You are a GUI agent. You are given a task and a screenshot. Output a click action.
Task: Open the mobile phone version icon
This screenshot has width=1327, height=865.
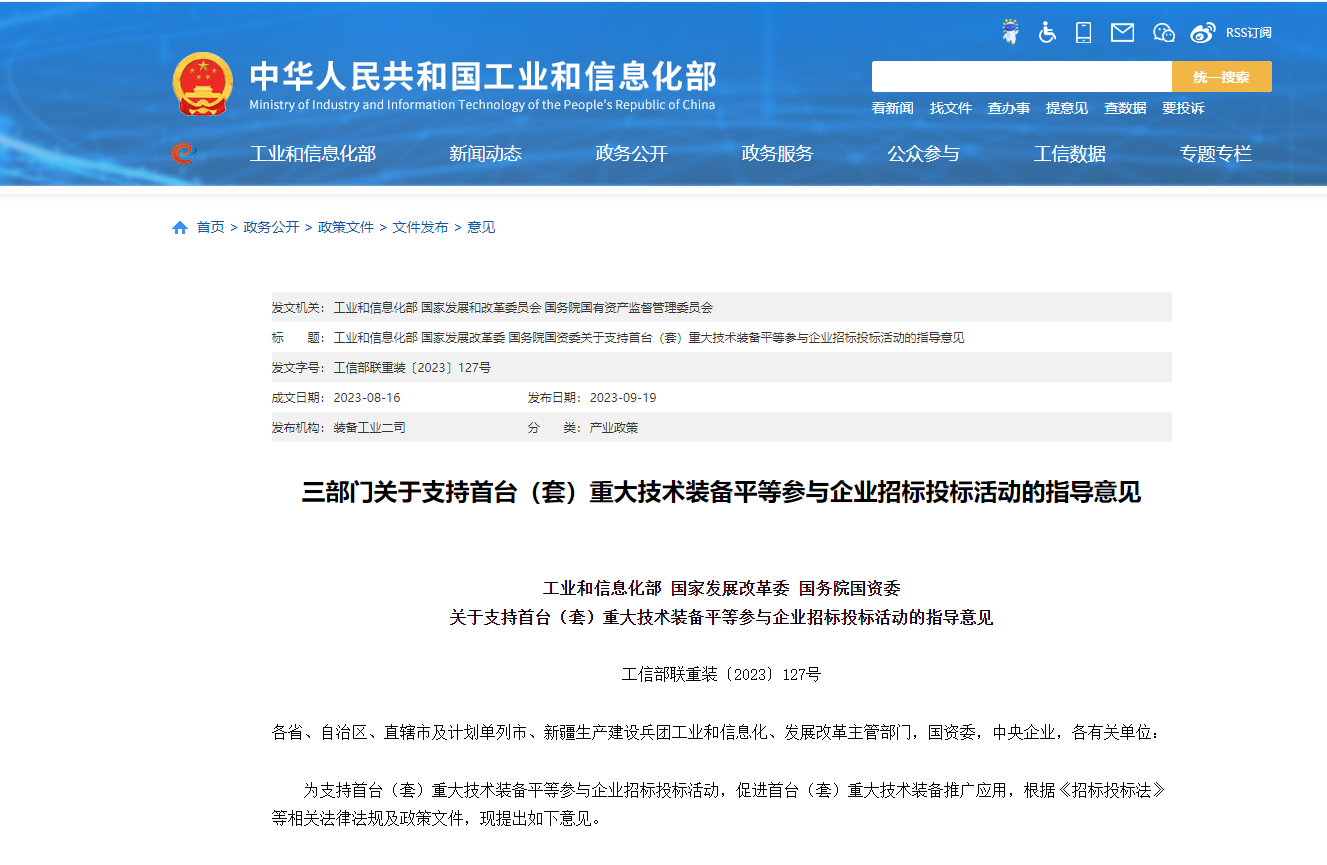[x=1083, y=32]
